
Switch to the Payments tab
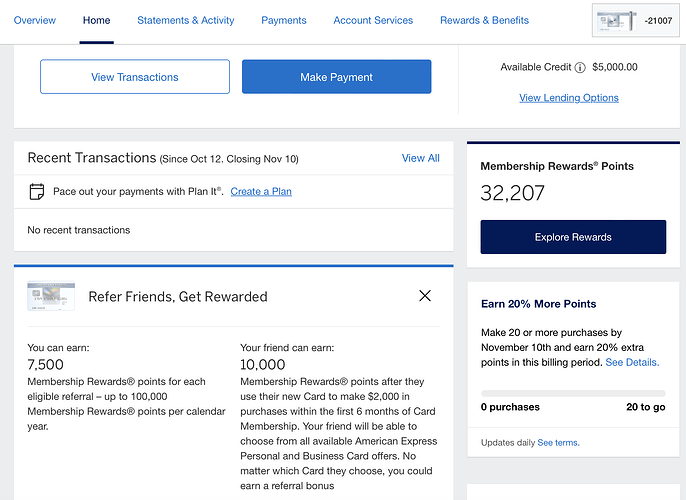(284, 20)
